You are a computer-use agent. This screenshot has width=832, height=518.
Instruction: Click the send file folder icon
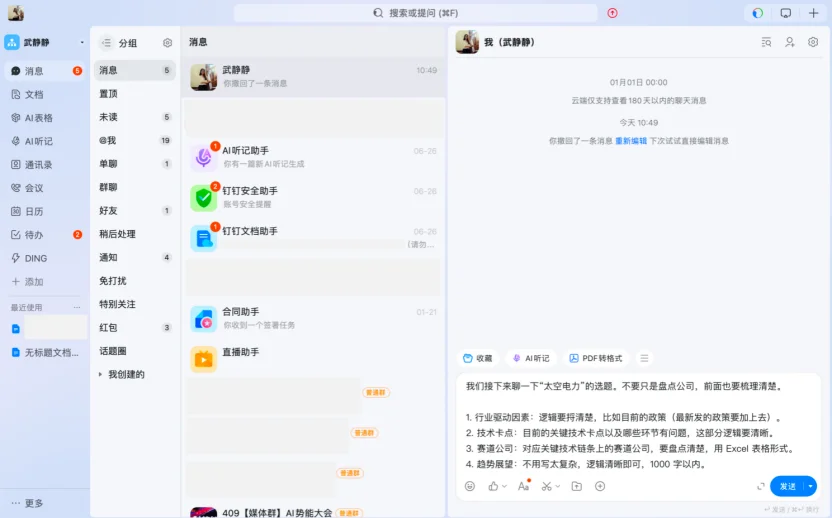[x=577, y=486]
